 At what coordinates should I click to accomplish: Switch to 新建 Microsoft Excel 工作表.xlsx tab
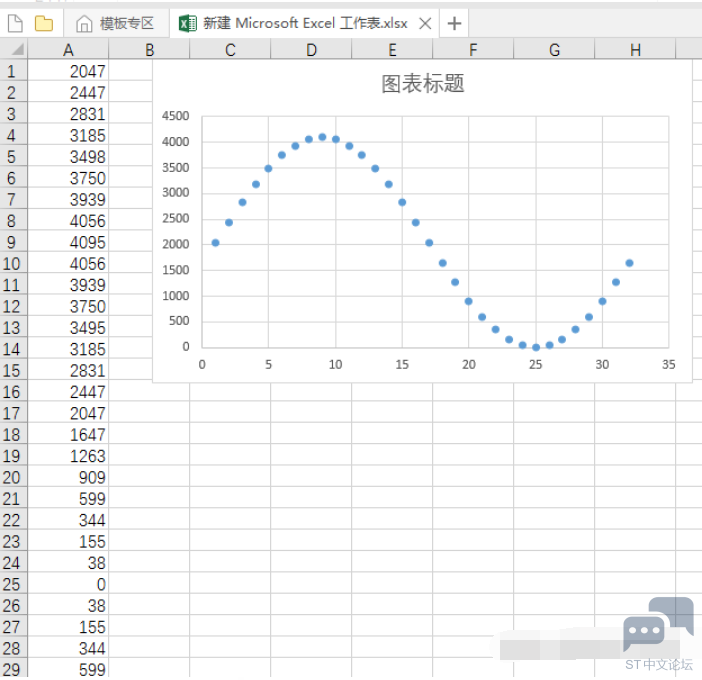click(304, 23)
